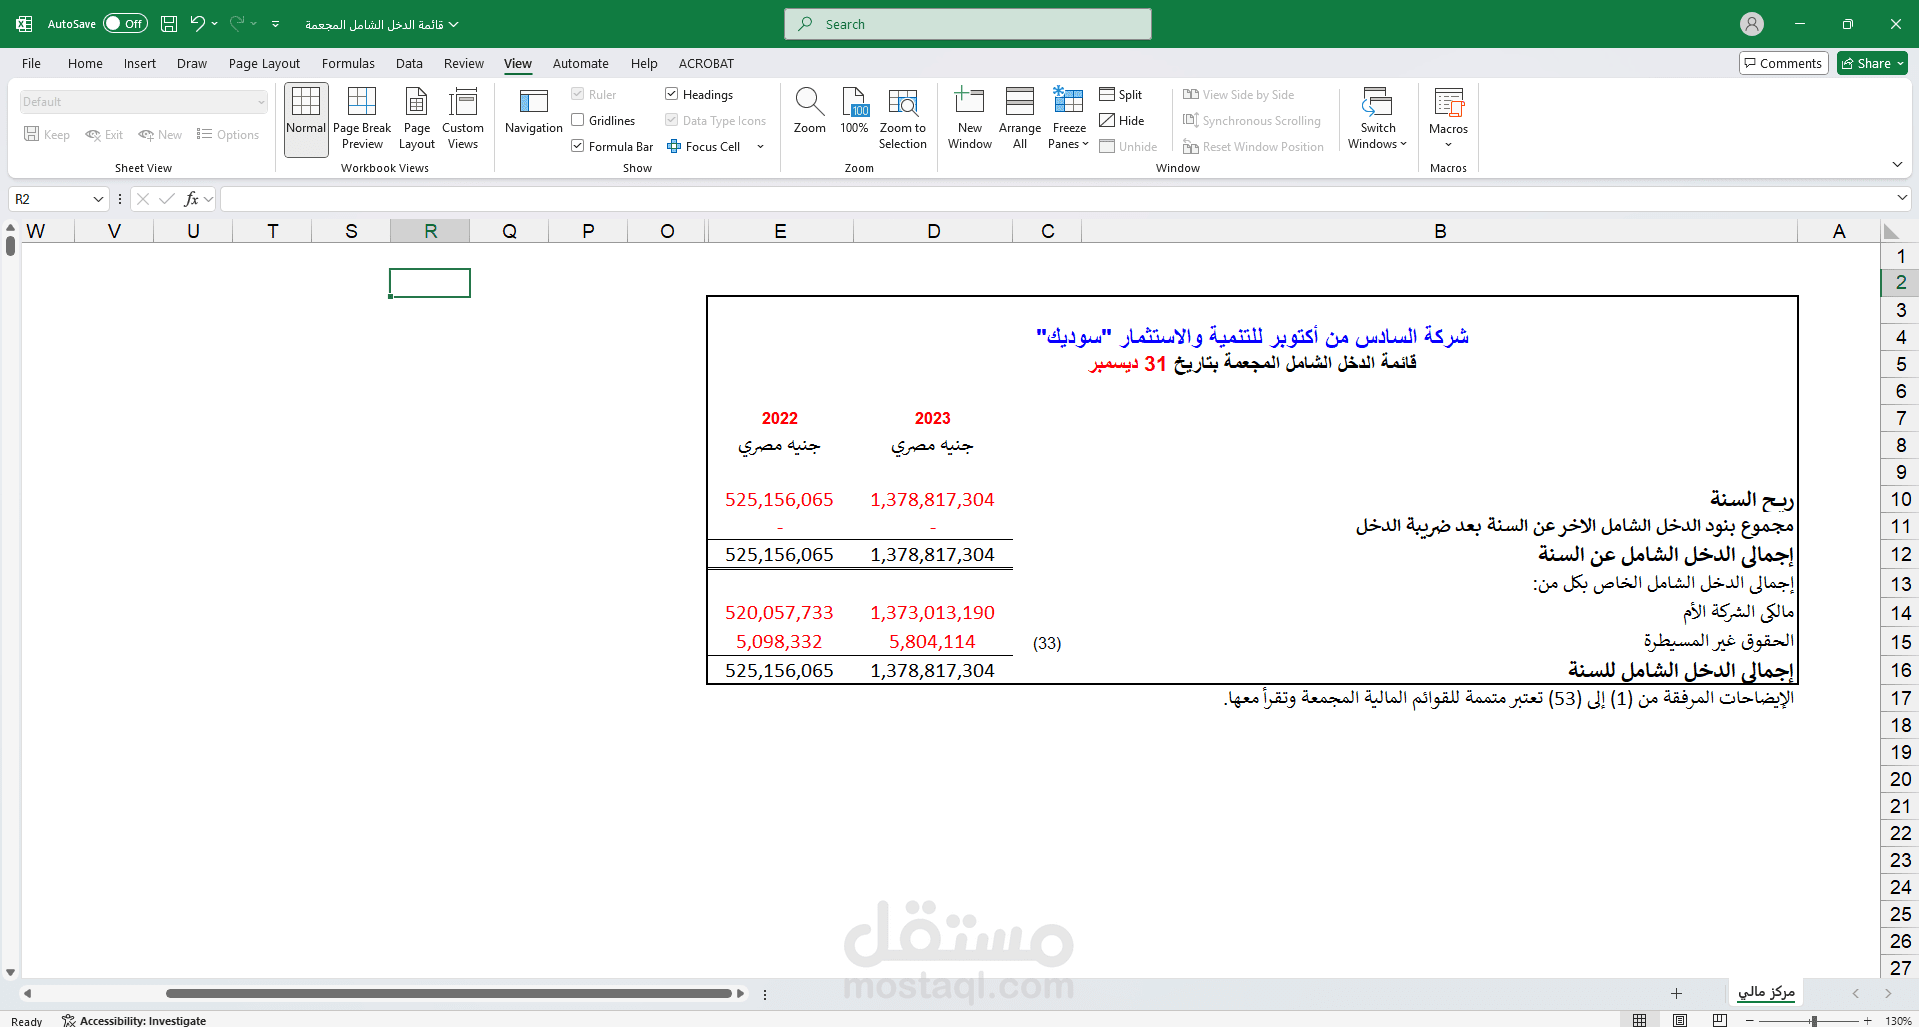Open the Page Layout tab
This screenshot has height=1027, width=1919.
click(264, 63)
